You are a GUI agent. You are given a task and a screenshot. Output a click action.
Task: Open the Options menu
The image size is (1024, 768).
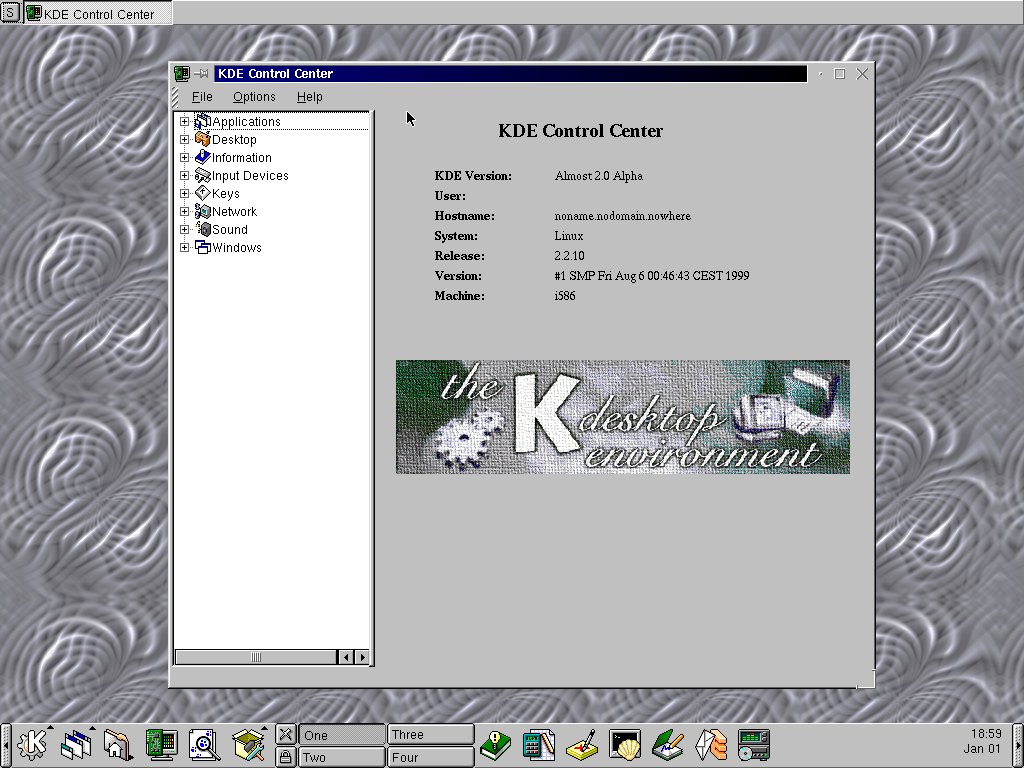click(x=253, y=96)
